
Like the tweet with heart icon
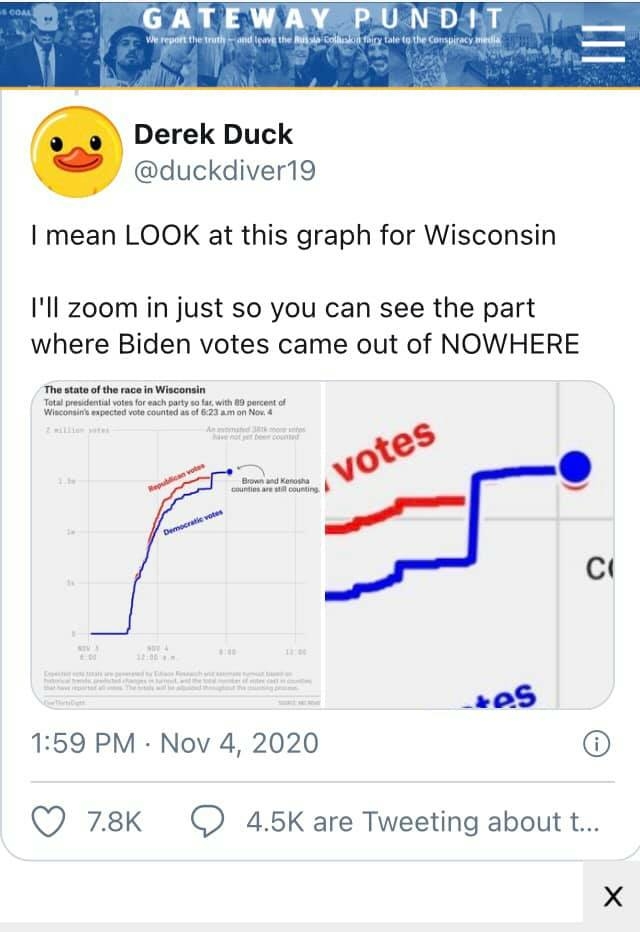pos(49,821)
